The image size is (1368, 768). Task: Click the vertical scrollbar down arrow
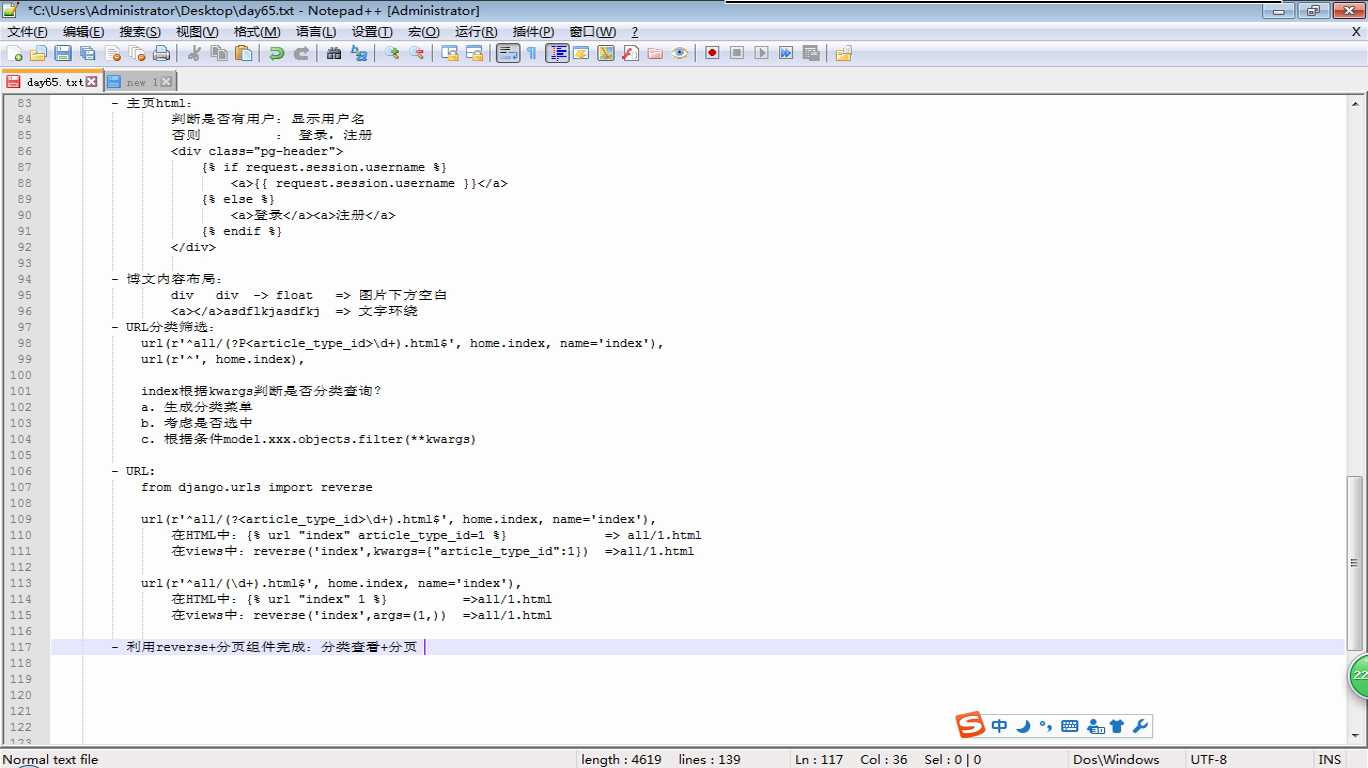coord(1356,735)
